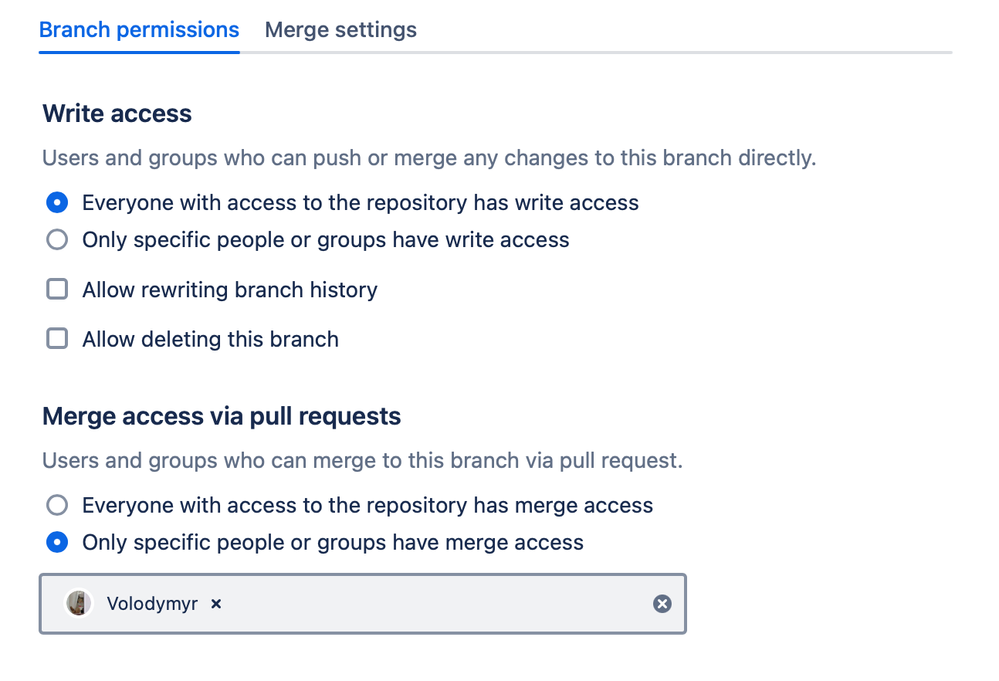Click the Write access heading

[x=117, y=114]
